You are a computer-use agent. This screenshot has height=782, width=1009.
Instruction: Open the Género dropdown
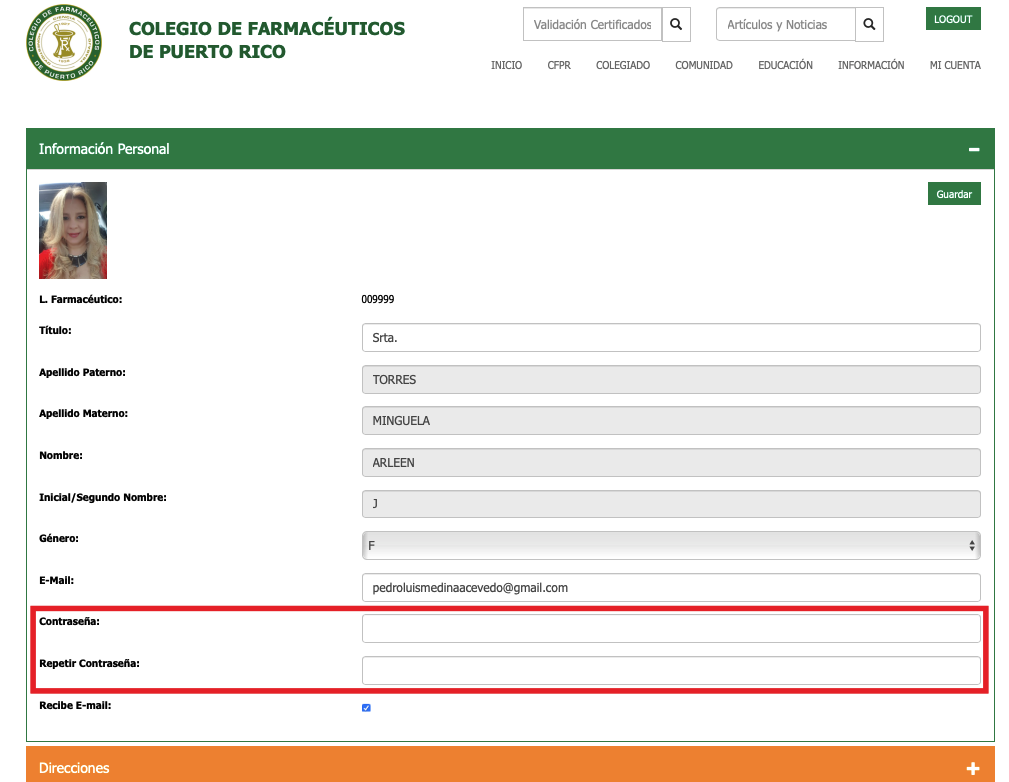point(670,545)
